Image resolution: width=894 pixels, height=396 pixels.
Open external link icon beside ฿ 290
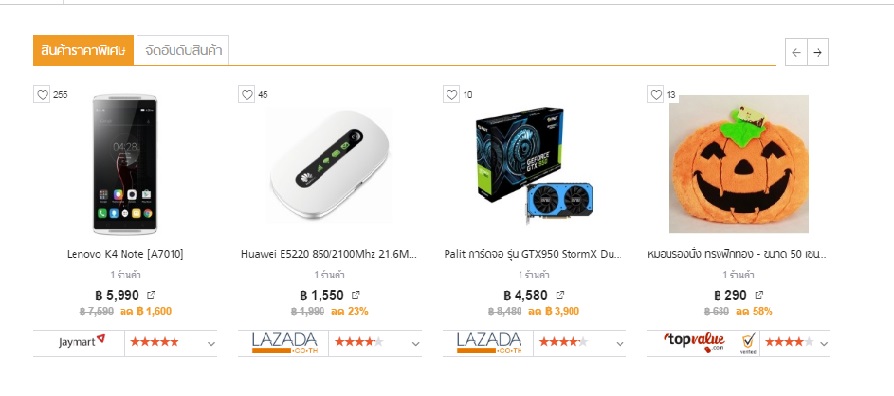759,295
